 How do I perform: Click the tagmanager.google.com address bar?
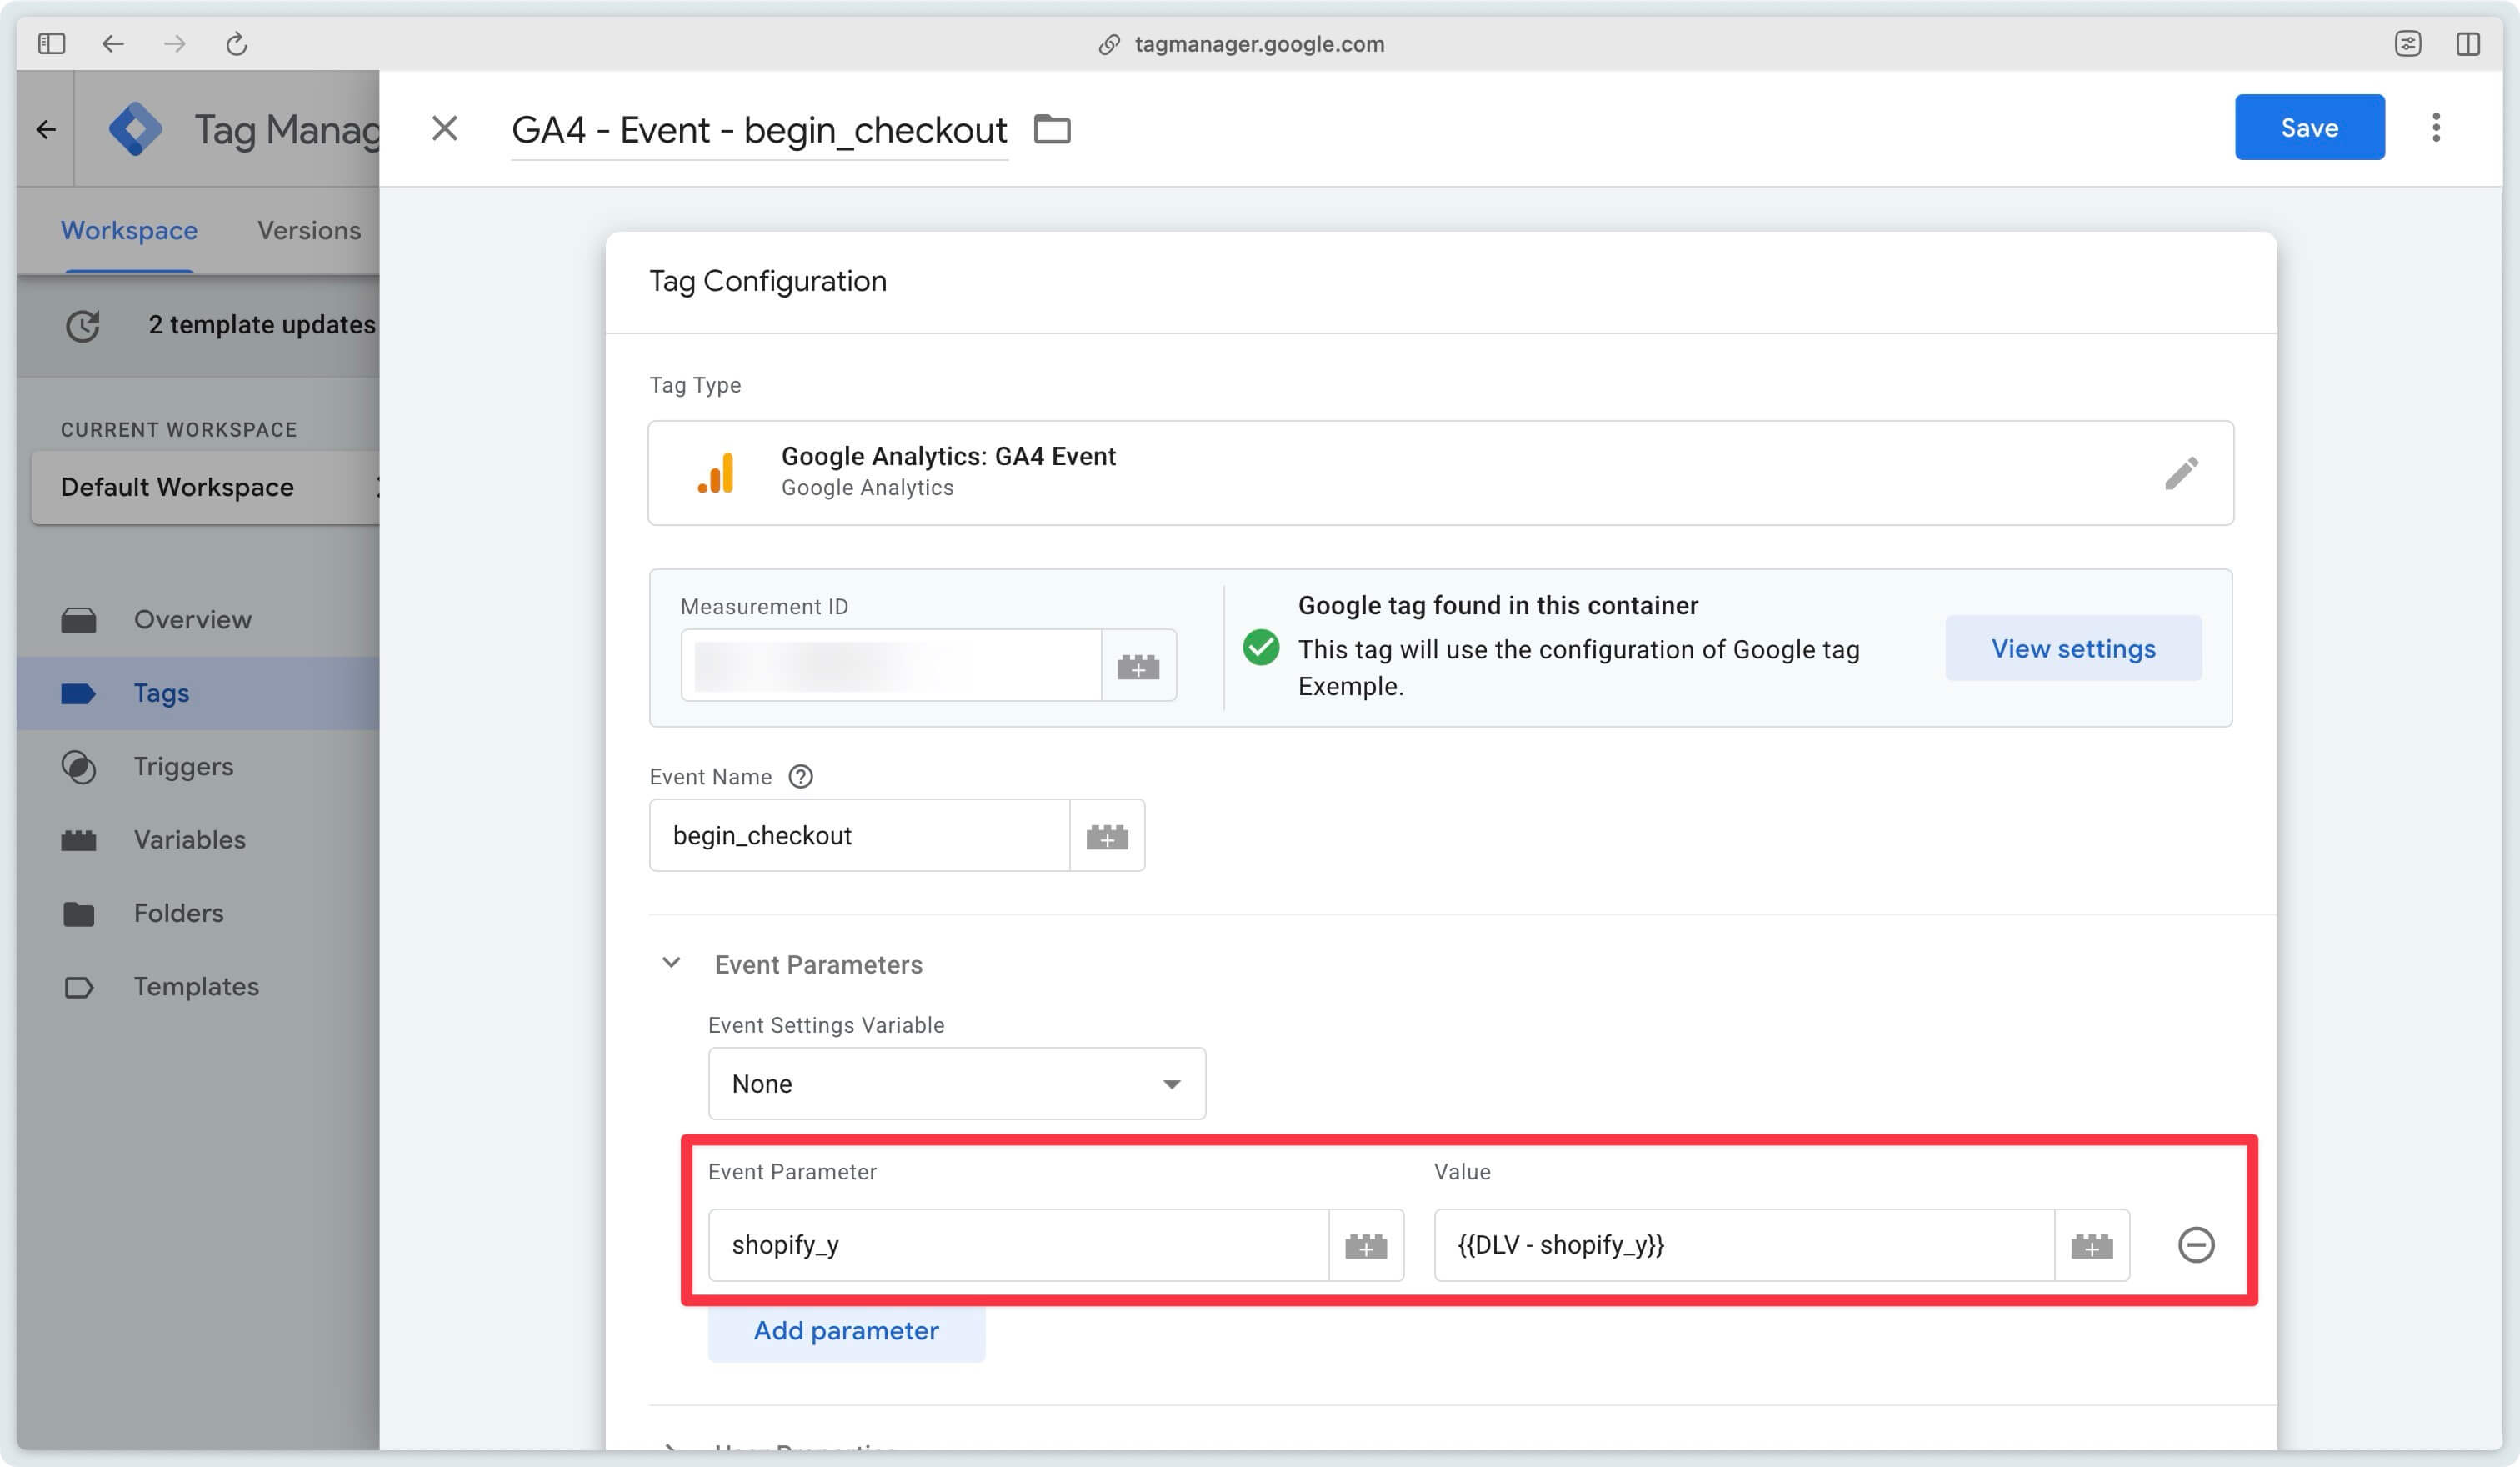[1259, 44]
